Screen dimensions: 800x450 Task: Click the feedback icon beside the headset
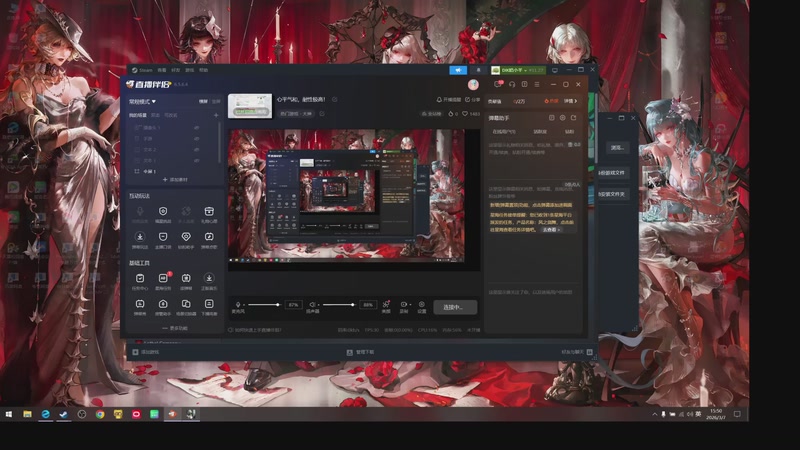pos(524,84)
